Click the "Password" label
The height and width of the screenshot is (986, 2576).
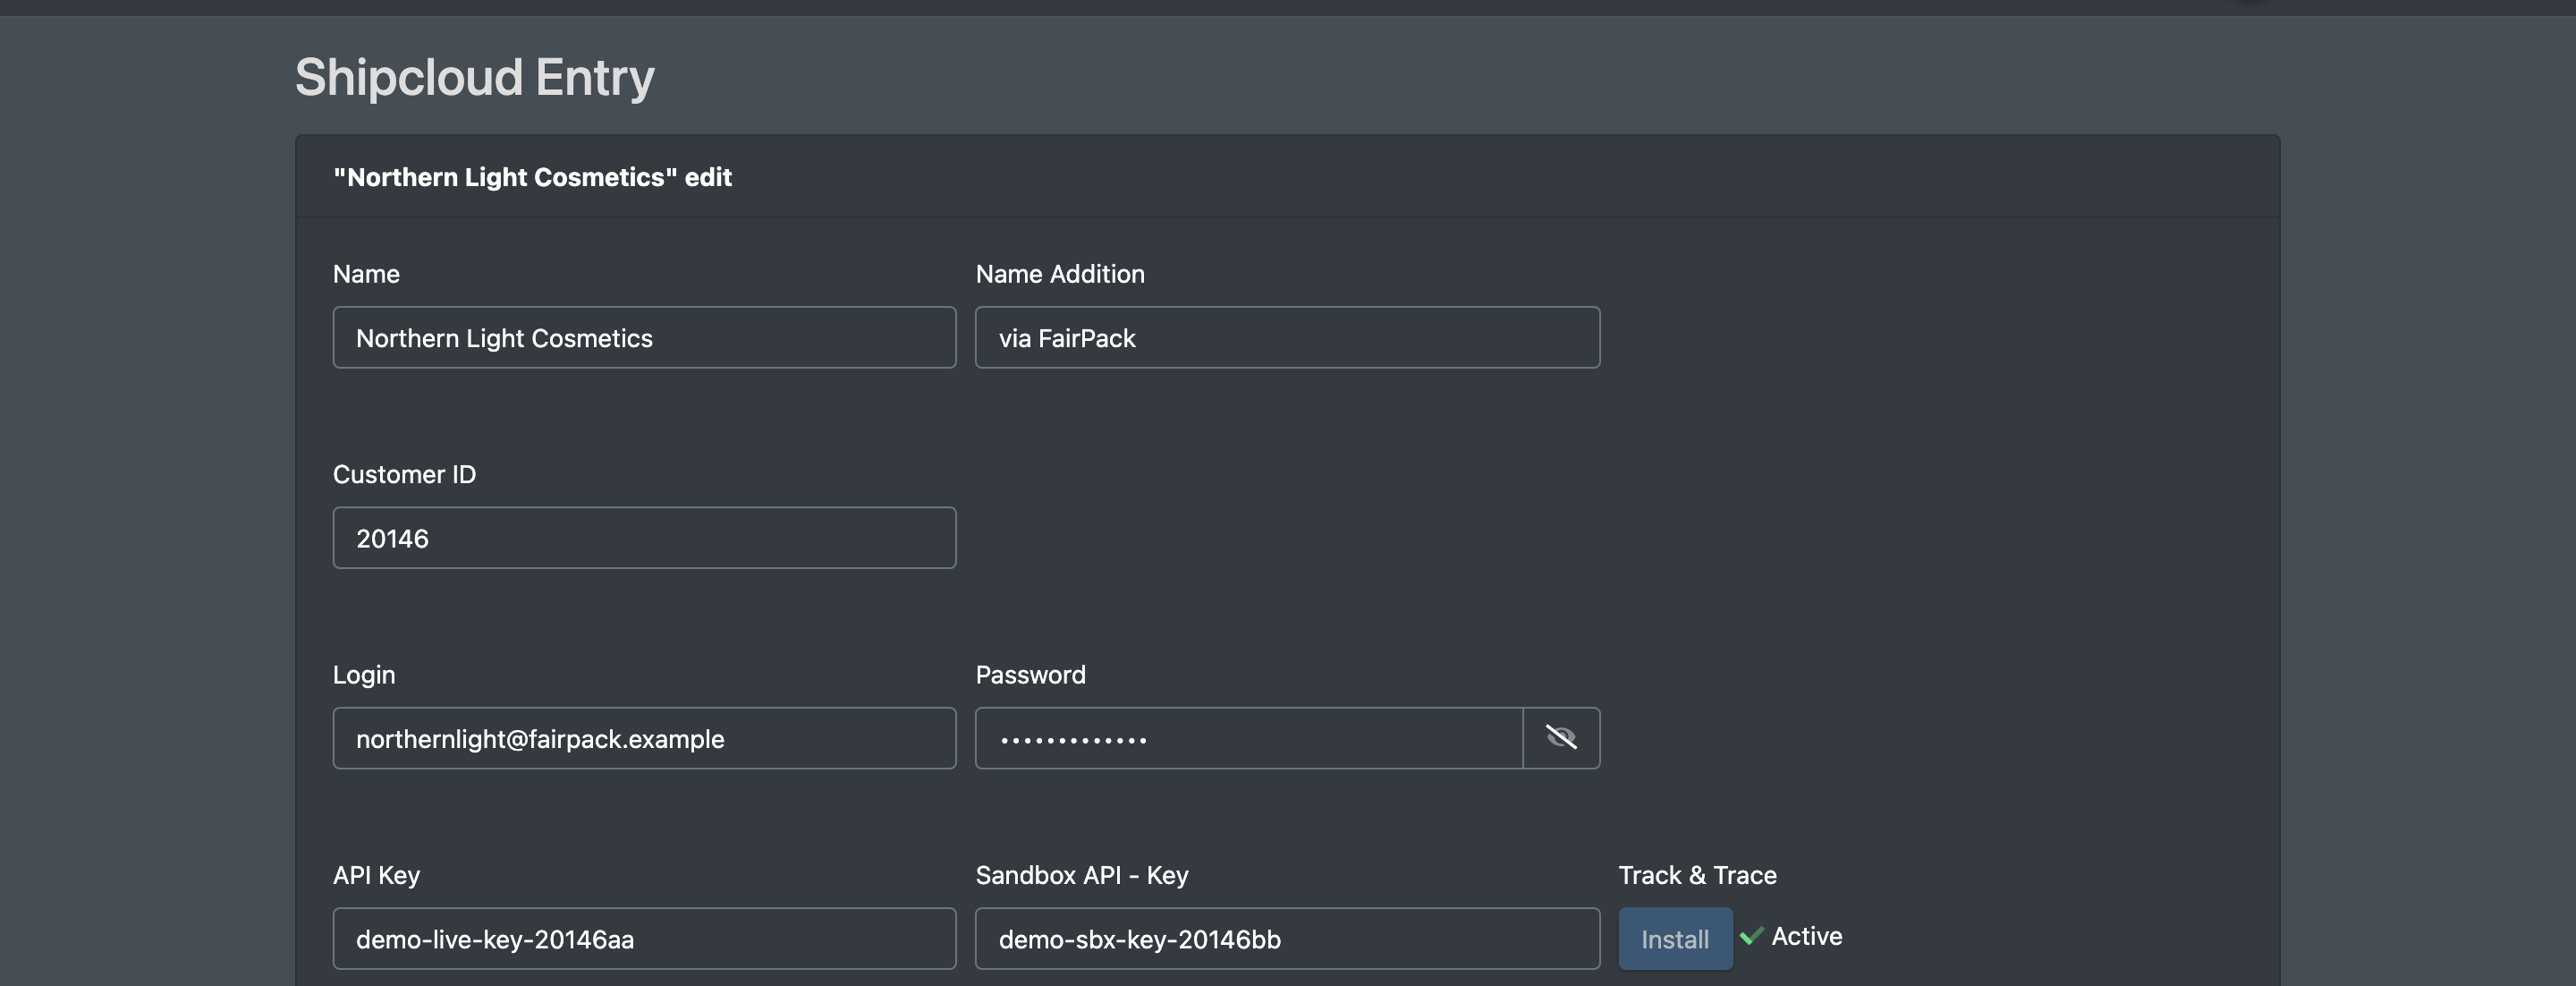point(1030,675)
